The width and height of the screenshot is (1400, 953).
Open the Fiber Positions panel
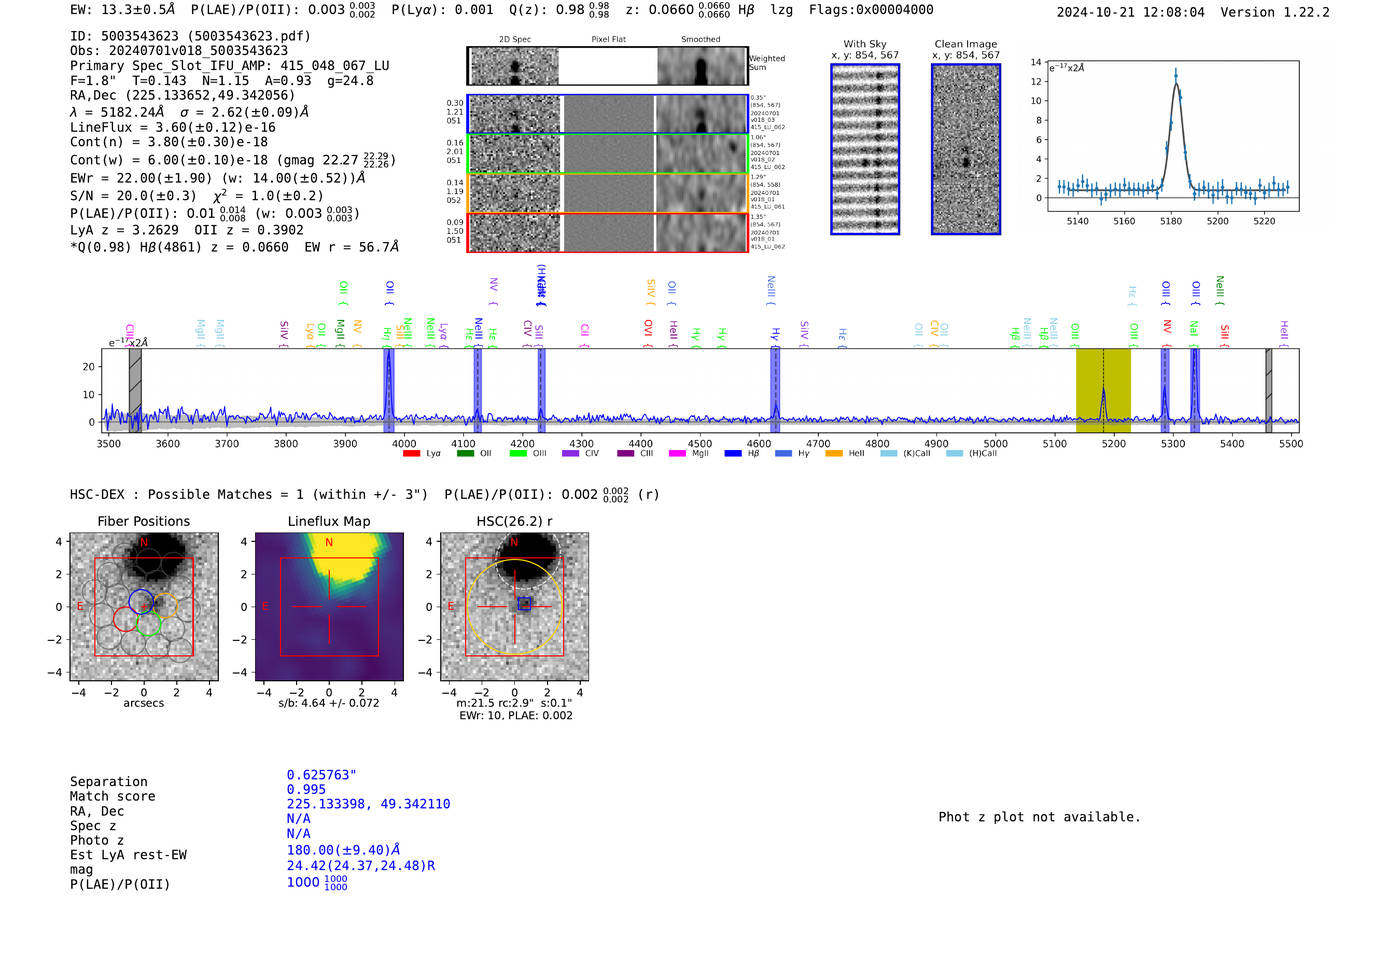click(144, 607)
